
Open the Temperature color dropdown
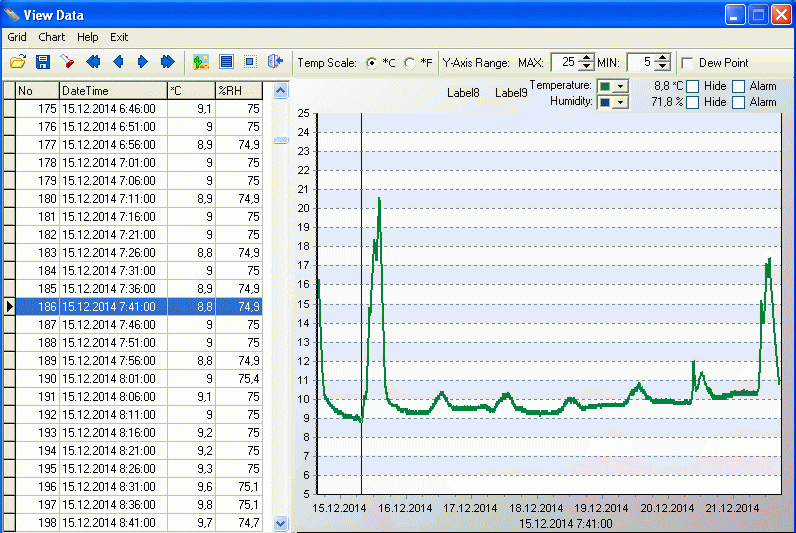(620, 87)
